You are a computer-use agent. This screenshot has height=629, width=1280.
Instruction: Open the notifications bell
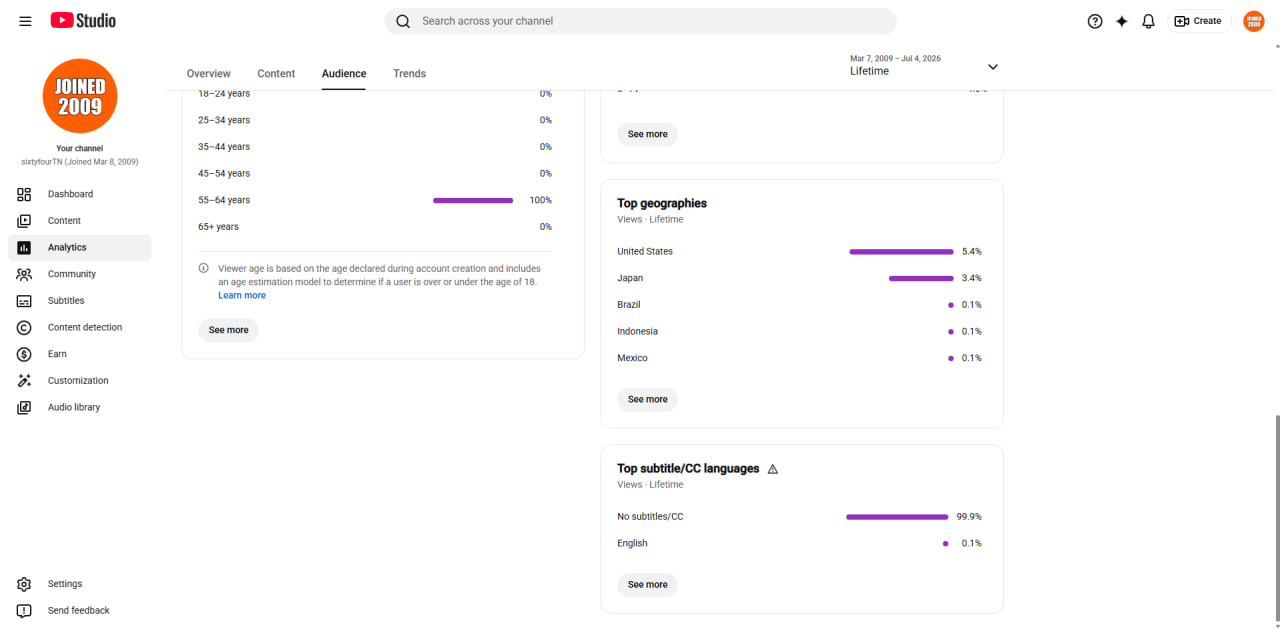pos(1149,21)
